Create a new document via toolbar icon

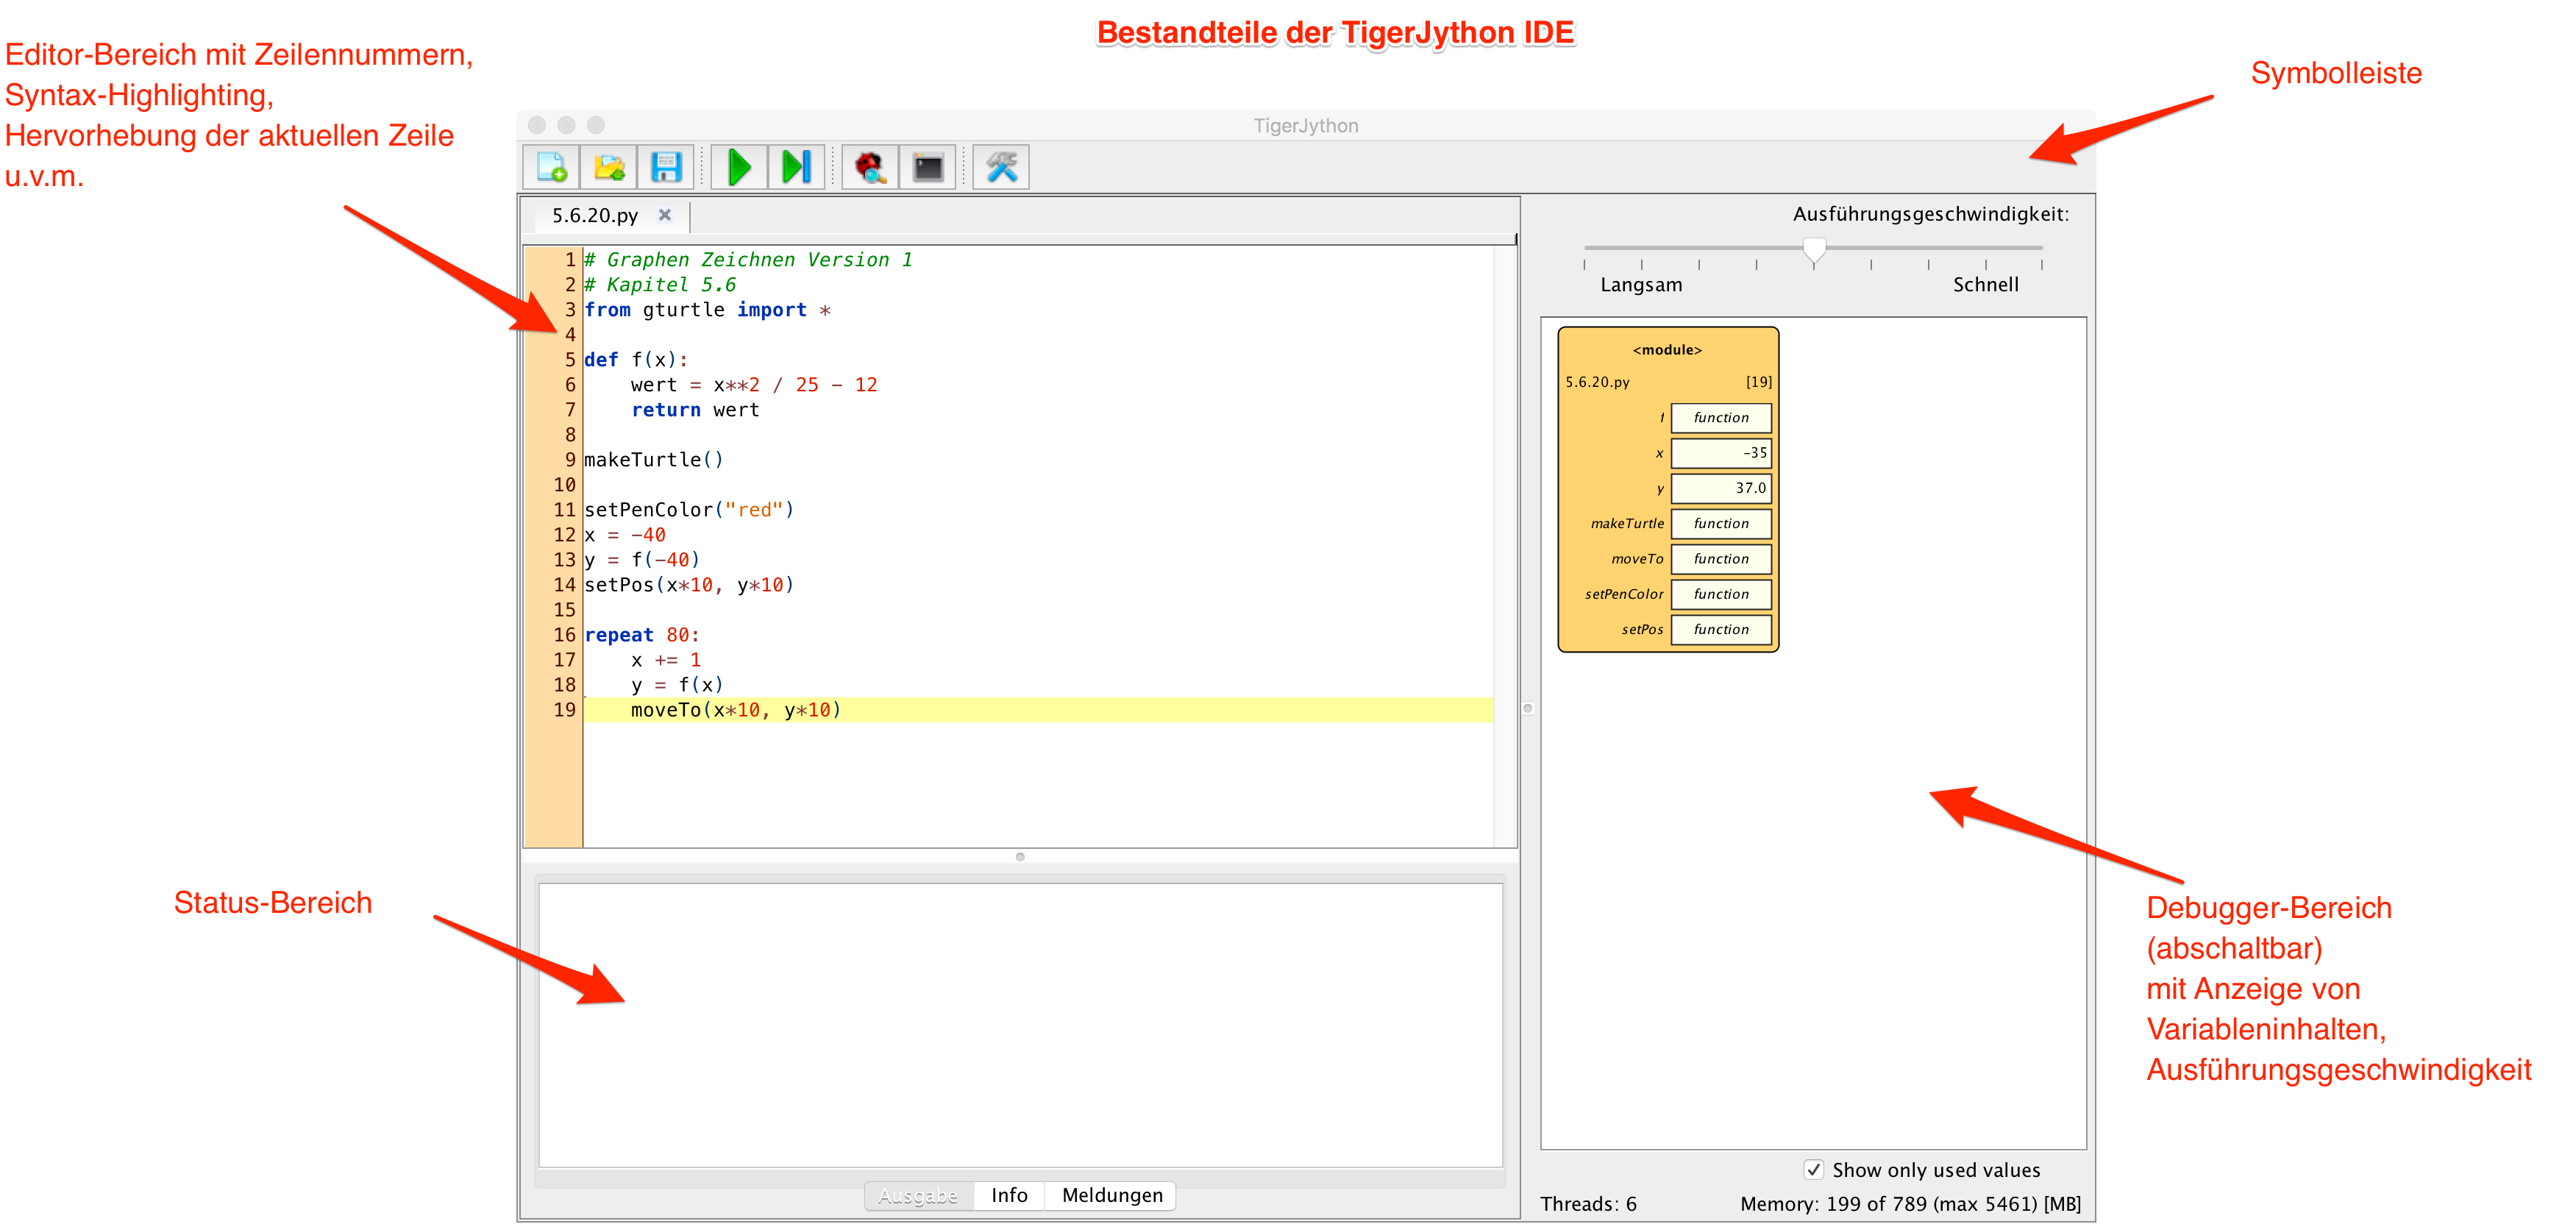point(551,167)
